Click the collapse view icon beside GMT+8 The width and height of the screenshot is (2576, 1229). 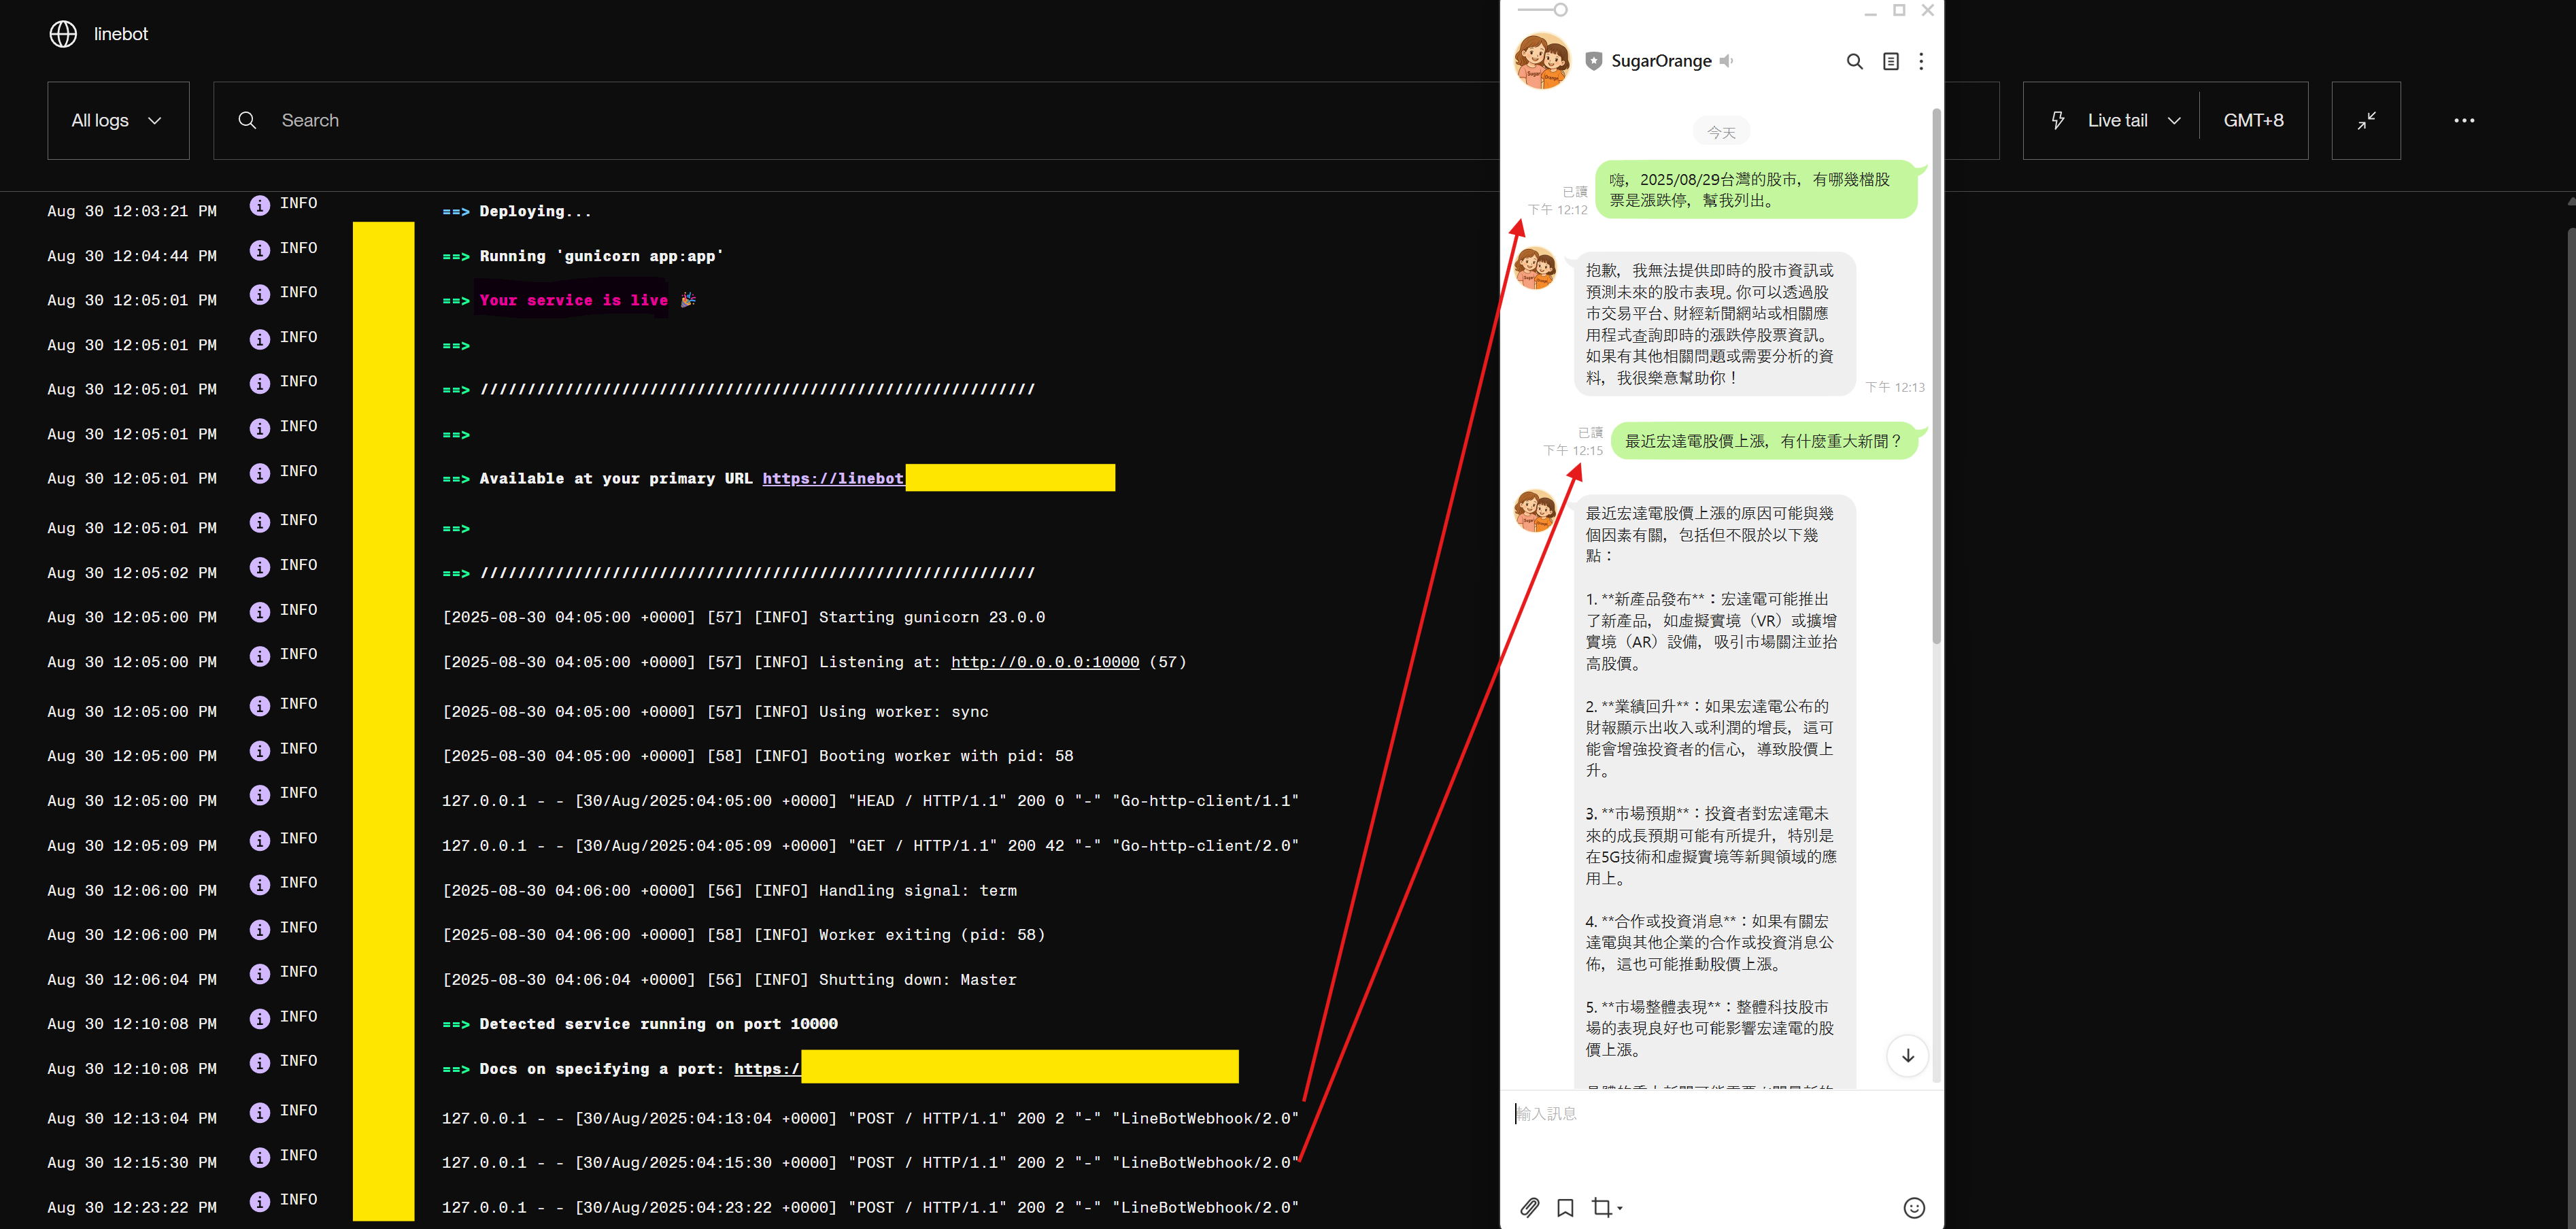pos(2366,120)
